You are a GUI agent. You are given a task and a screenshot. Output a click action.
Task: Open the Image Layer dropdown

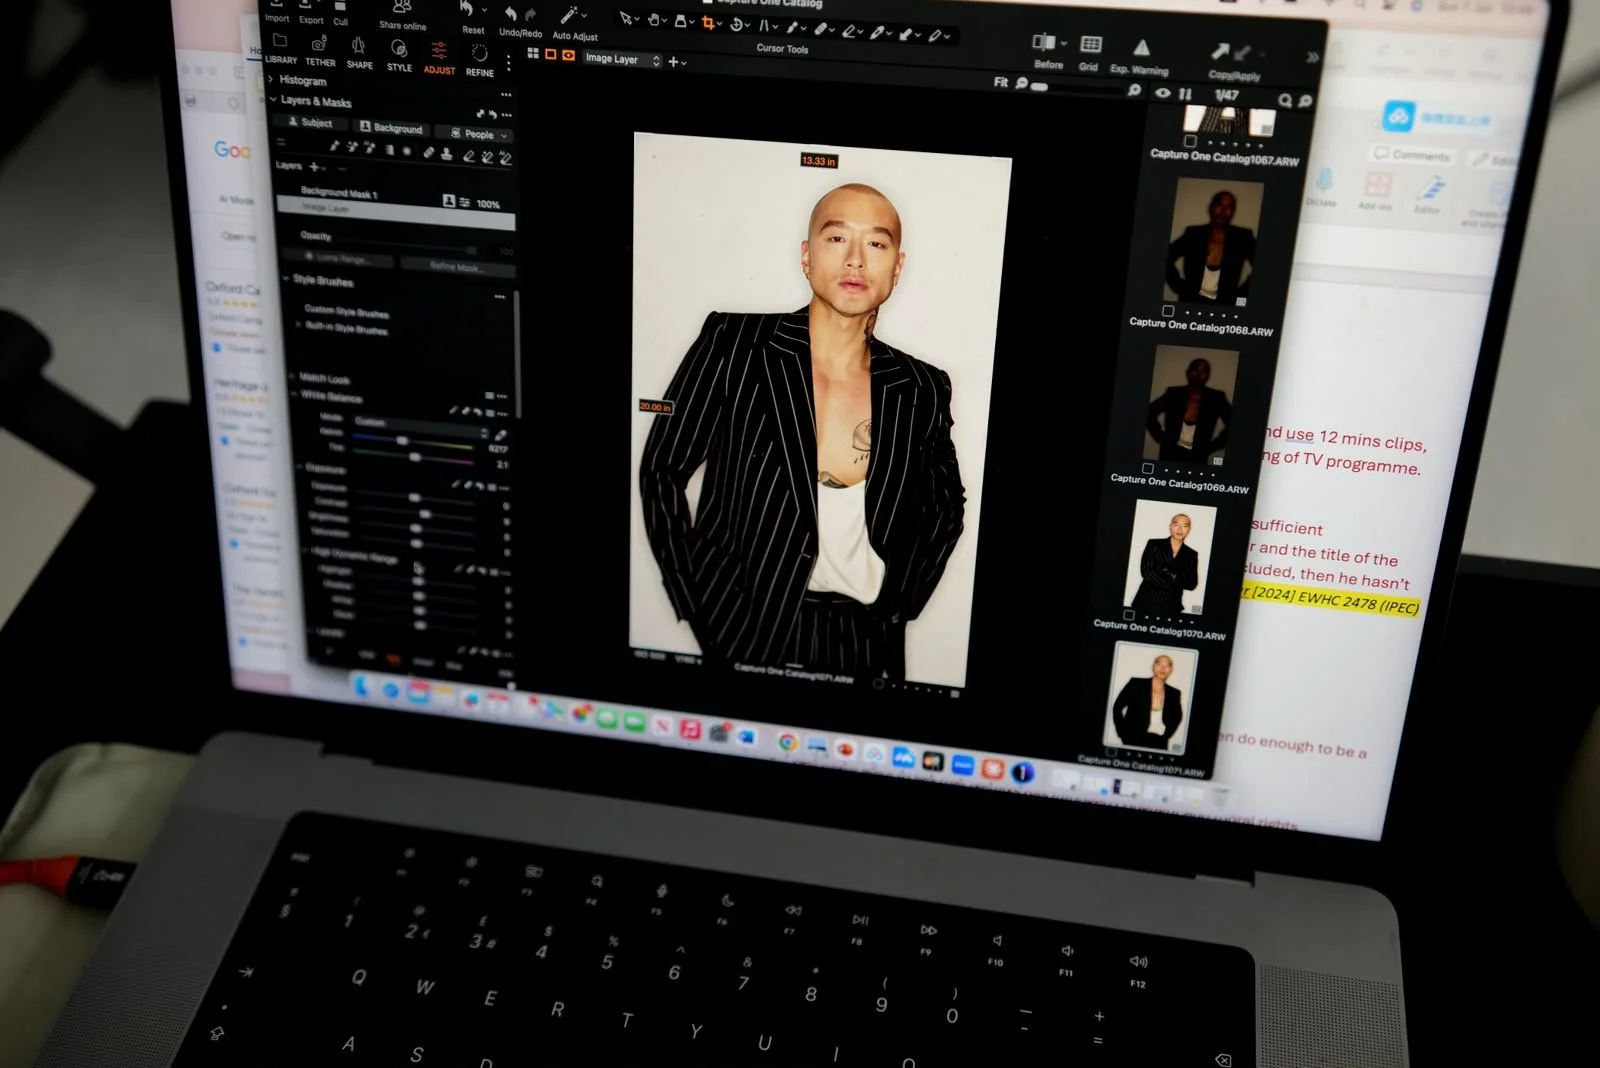622,59
